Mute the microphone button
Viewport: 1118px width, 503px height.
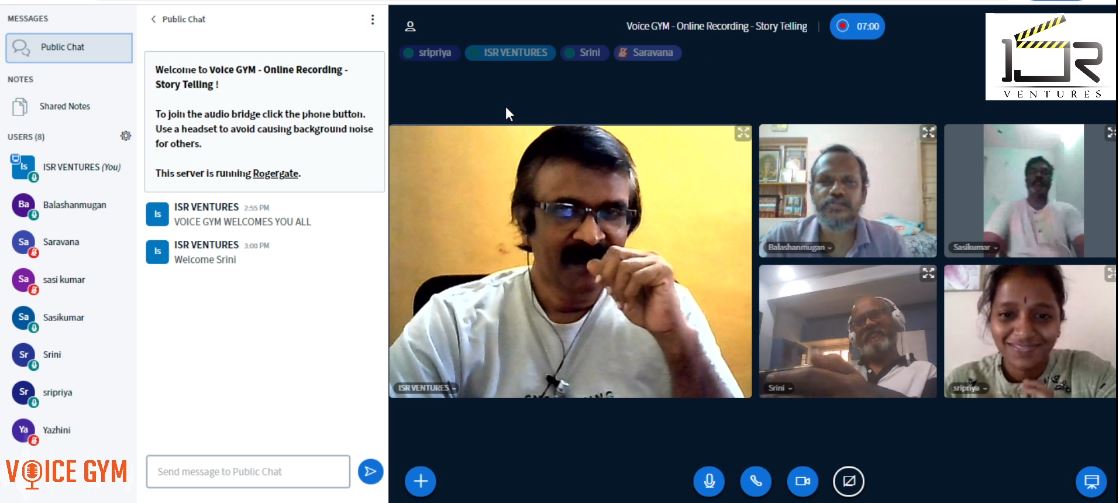click(x=709, y=481)
